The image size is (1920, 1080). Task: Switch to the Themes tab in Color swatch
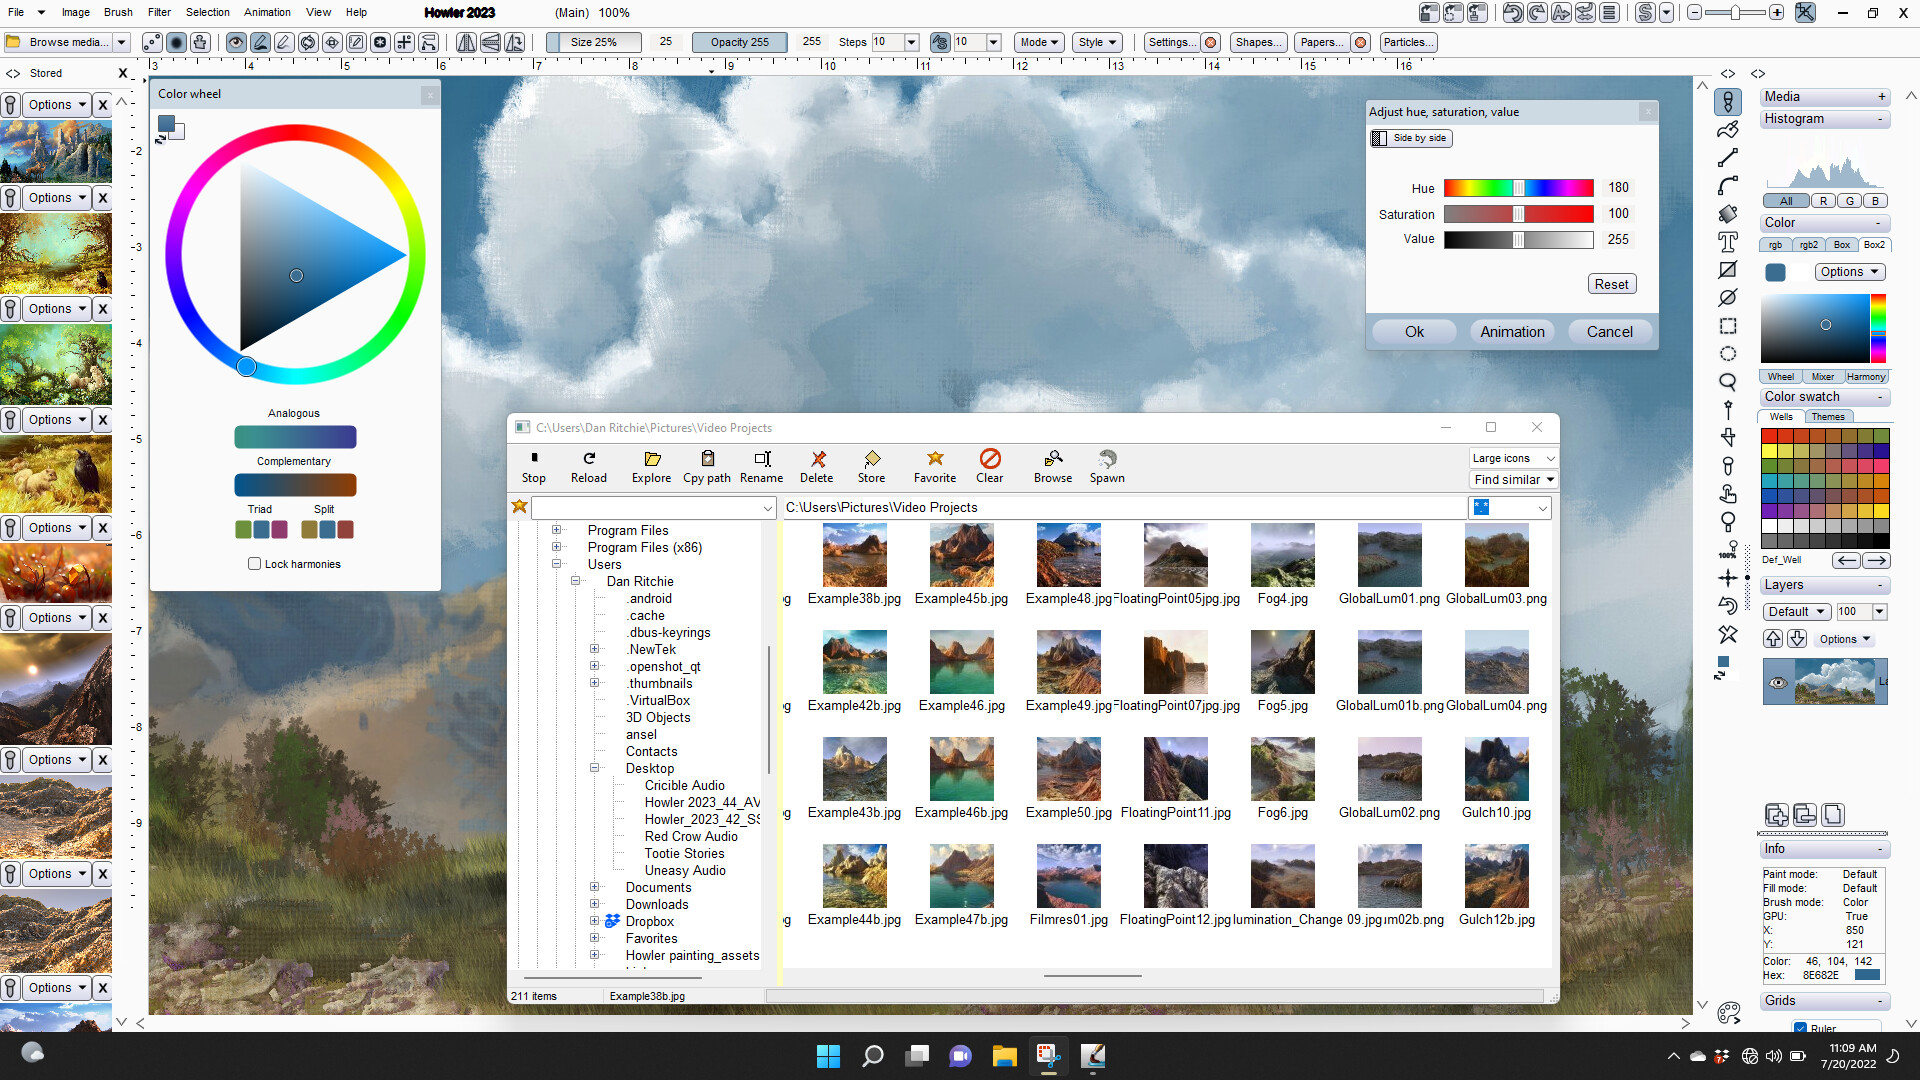pyautogui.click(x=1829, y=416)
